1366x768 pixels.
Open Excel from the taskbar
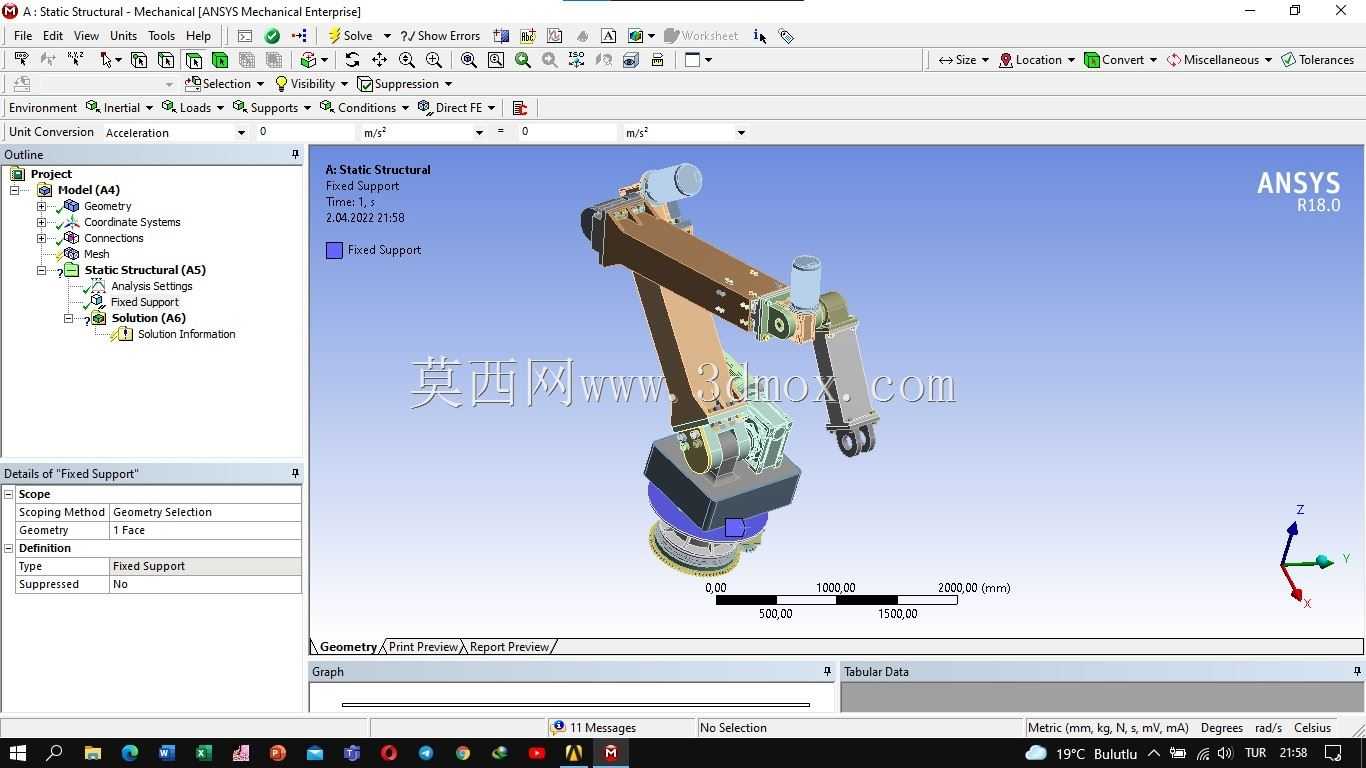(x=203, y=753)
